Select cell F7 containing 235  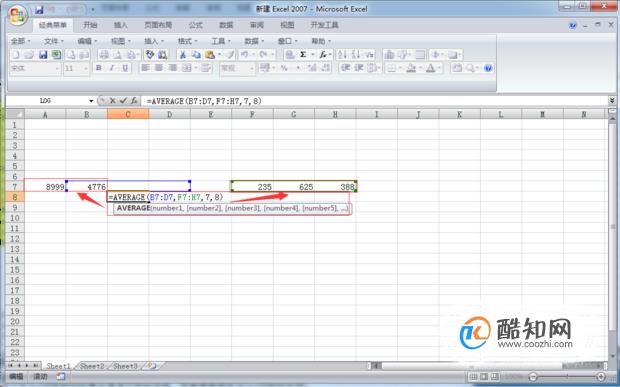click(x=252, y=187)
